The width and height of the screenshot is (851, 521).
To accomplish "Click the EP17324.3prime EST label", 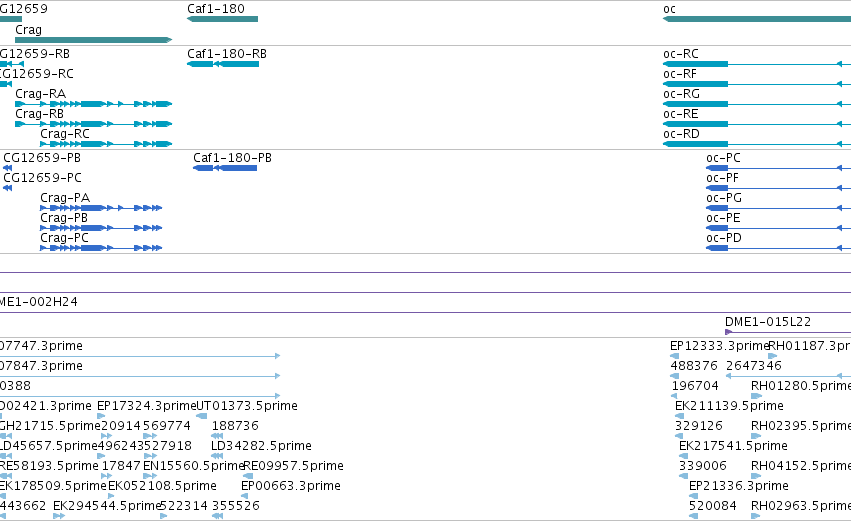I will click(x=147, y=406).
